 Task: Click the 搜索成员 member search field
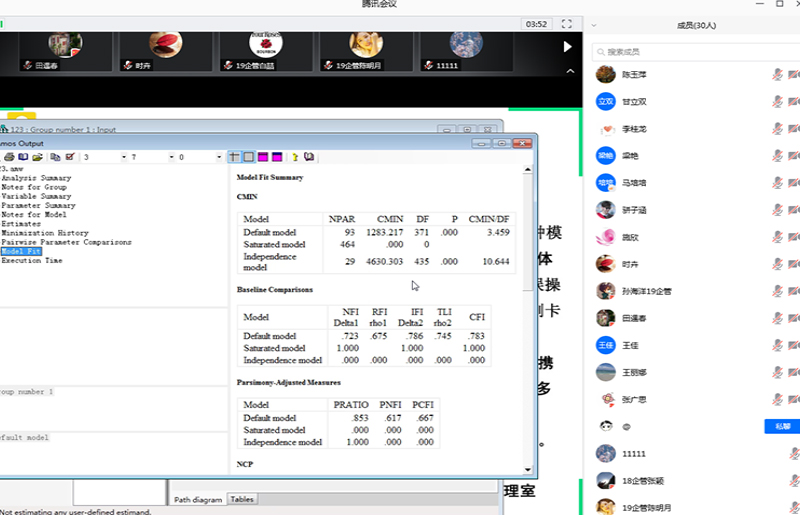[690, 51]
